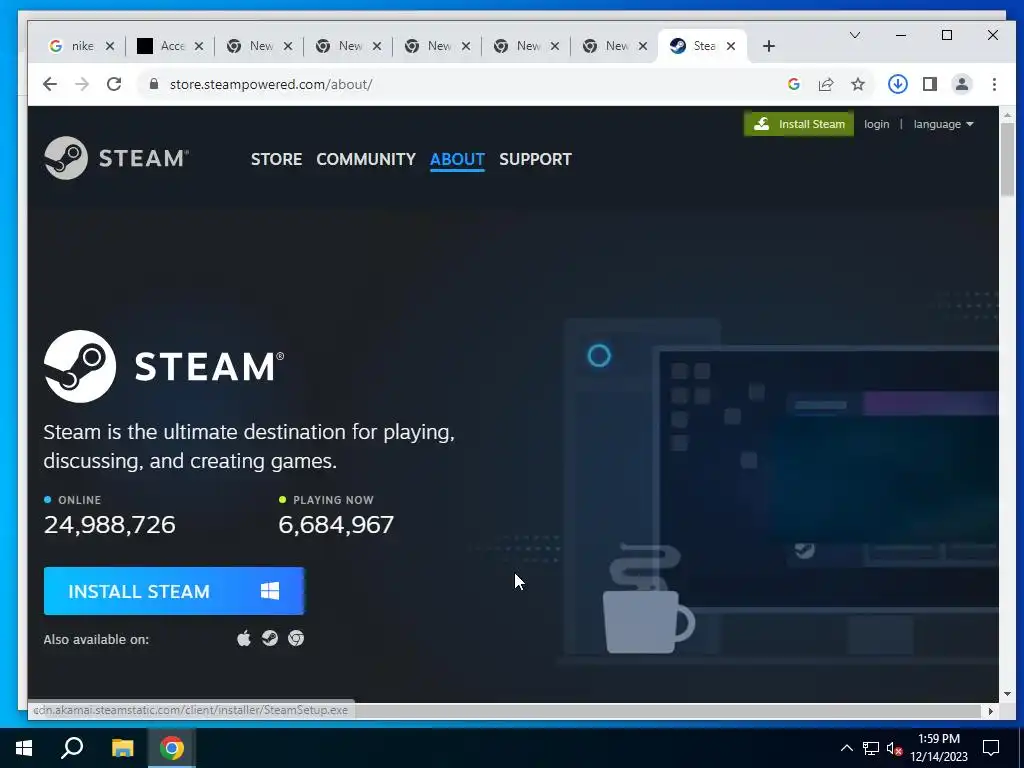Open the notification center icon
Viewport: 1024px width, 768px height.
point(991,748)
